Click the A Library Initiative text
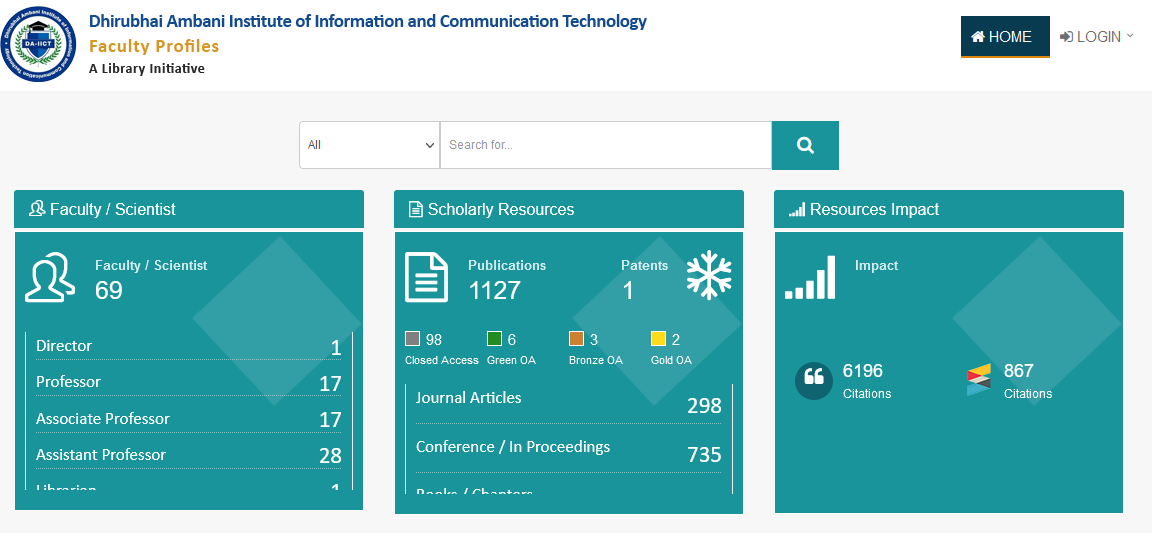 point(147,68)
